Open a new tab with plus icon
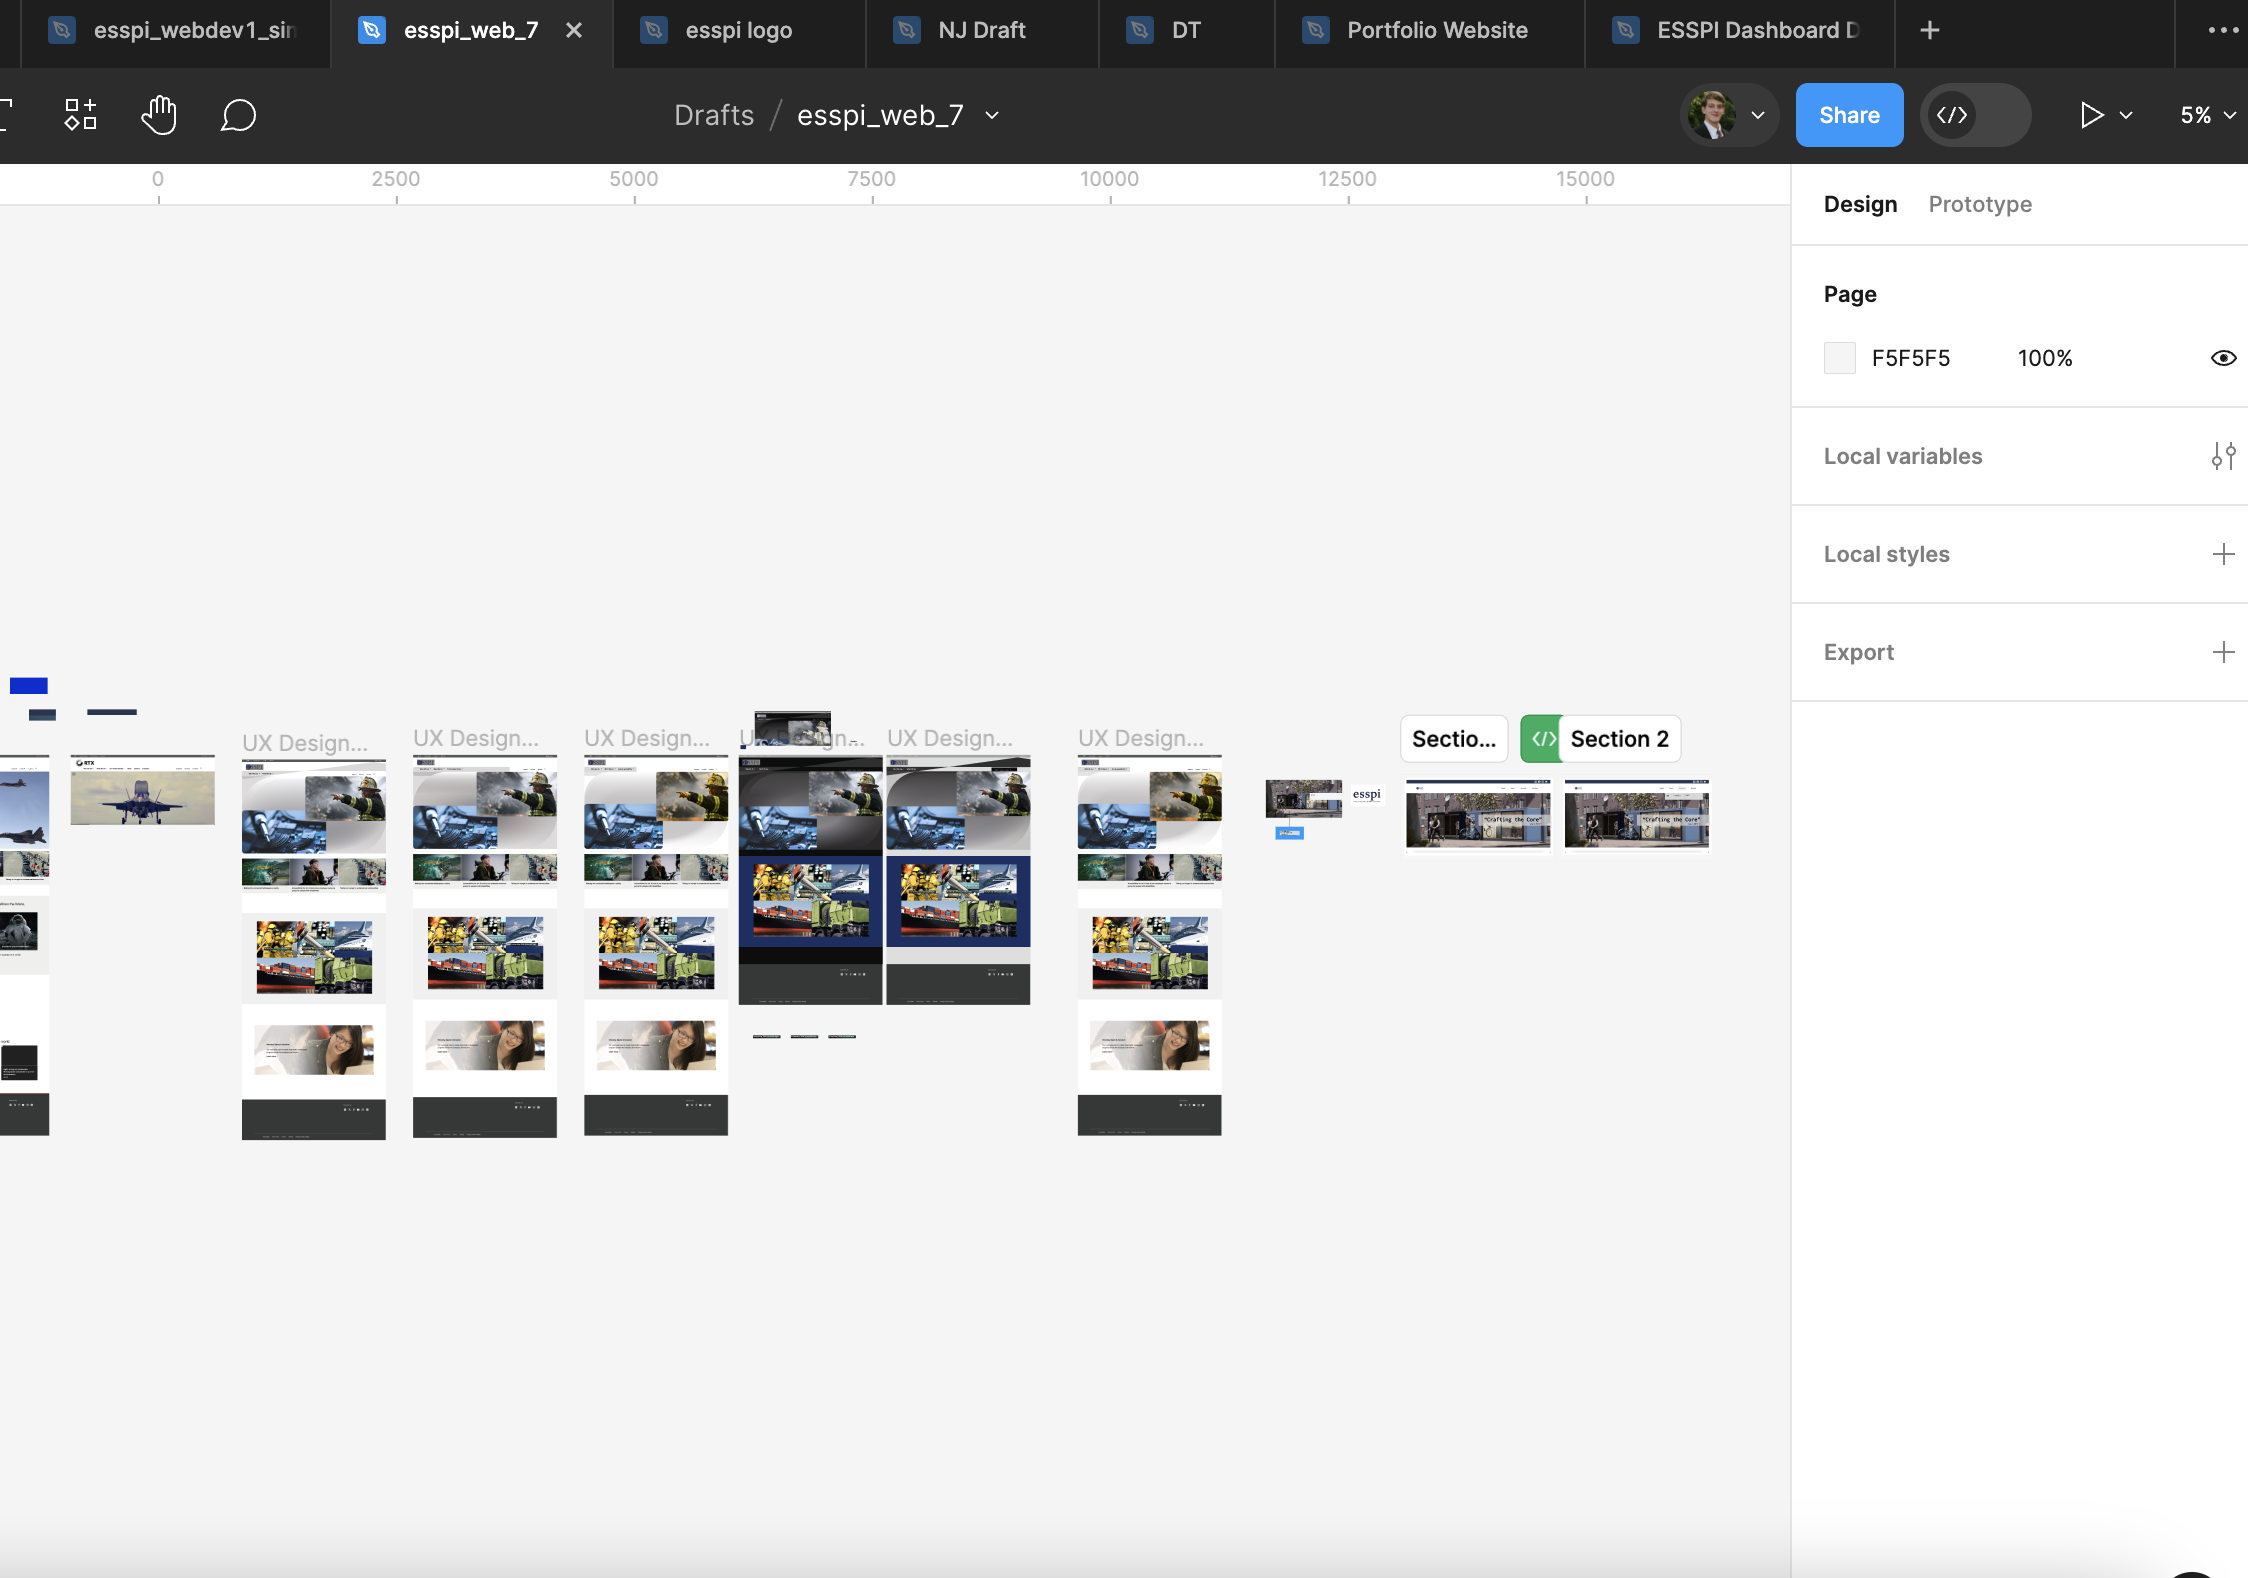This screenshot has width=2248, height=1578. click(1930, 30)
